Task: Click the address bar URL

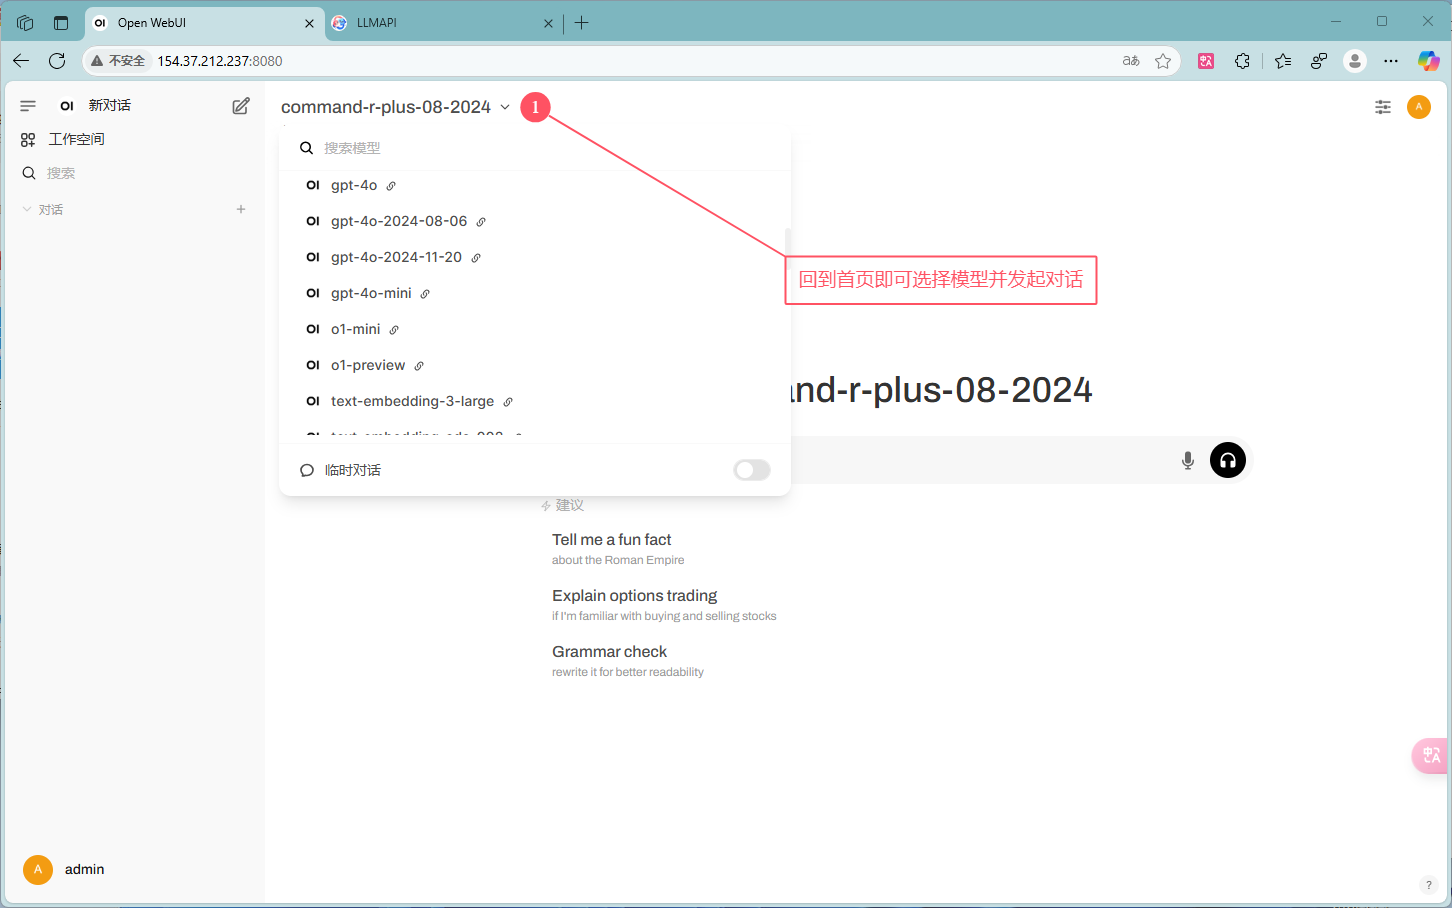Action: (x=220, y=61)
